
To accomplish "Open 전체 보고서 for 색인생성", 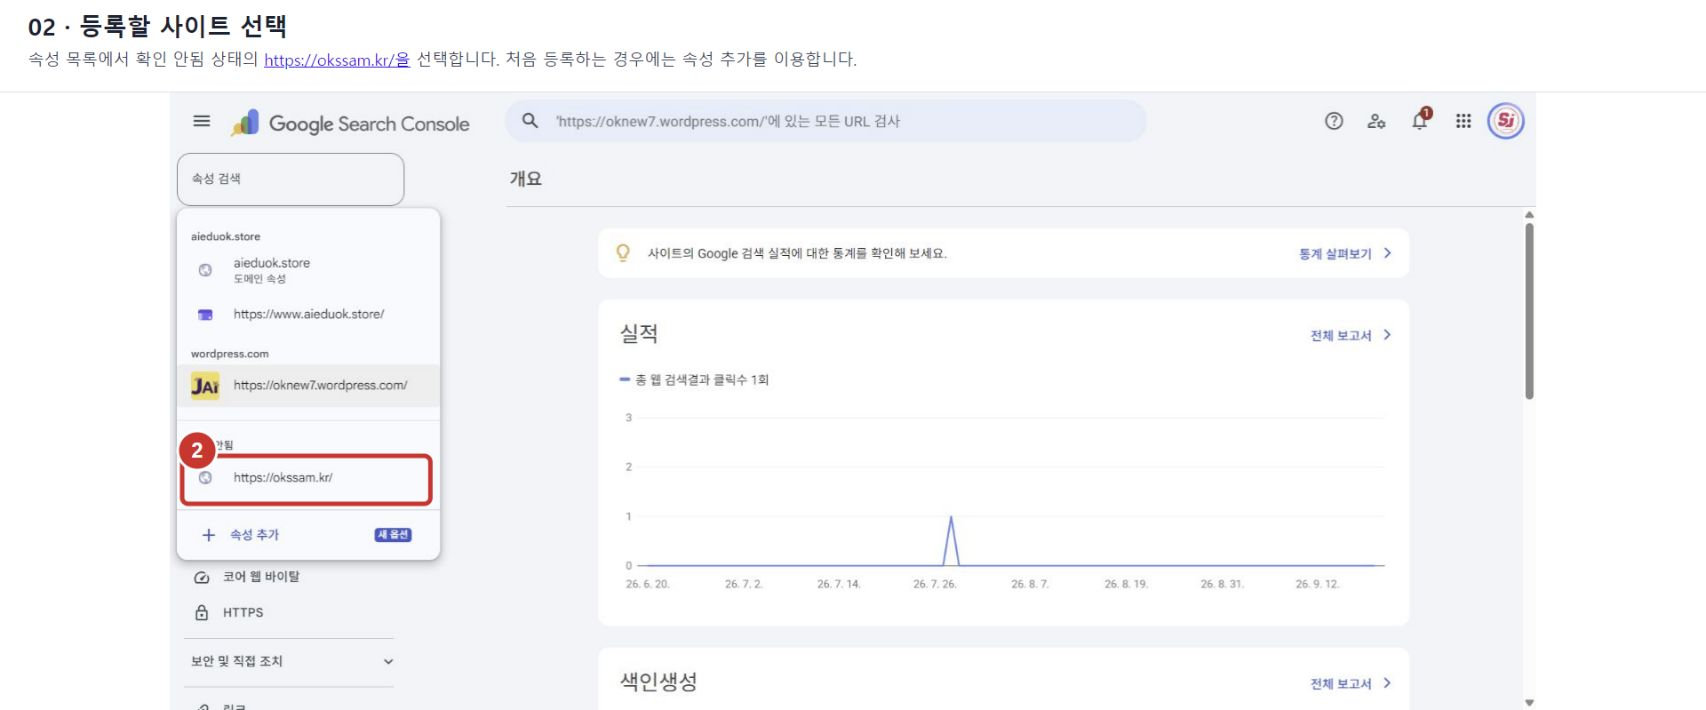I will [1341, 684].
